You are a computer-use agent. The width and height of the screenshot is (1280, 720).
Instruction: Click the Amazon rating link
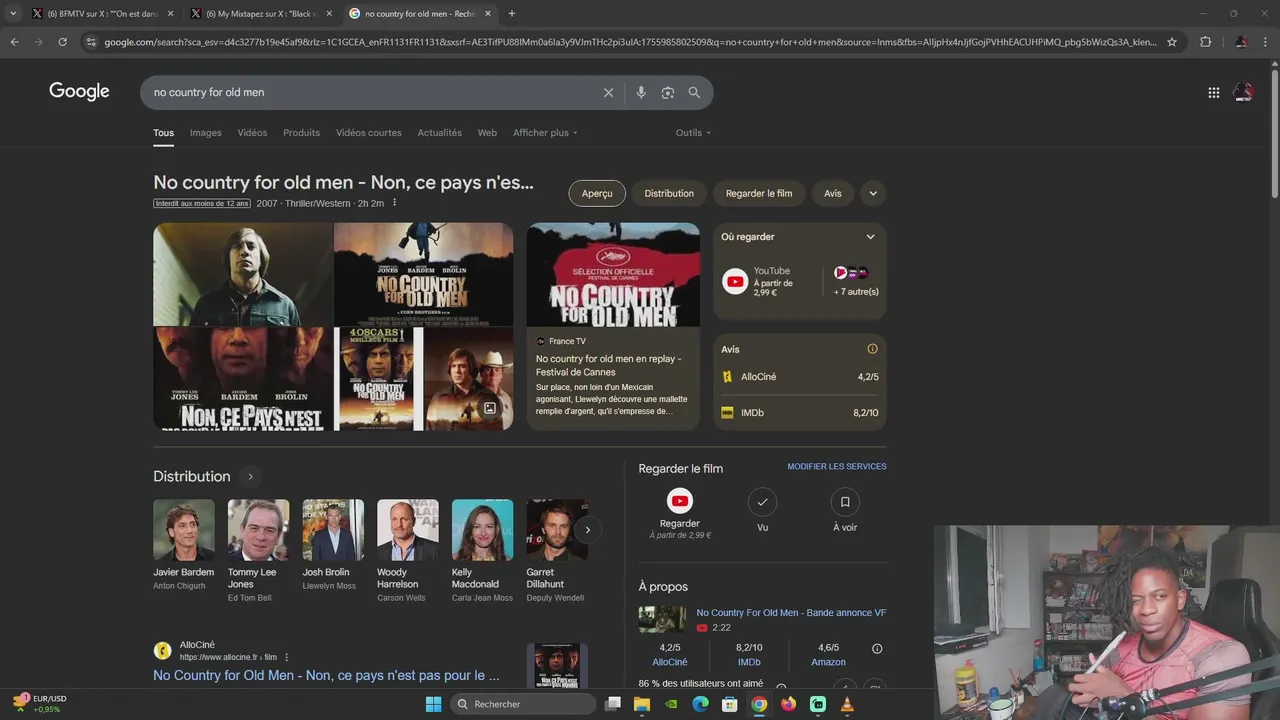point(828,662)
